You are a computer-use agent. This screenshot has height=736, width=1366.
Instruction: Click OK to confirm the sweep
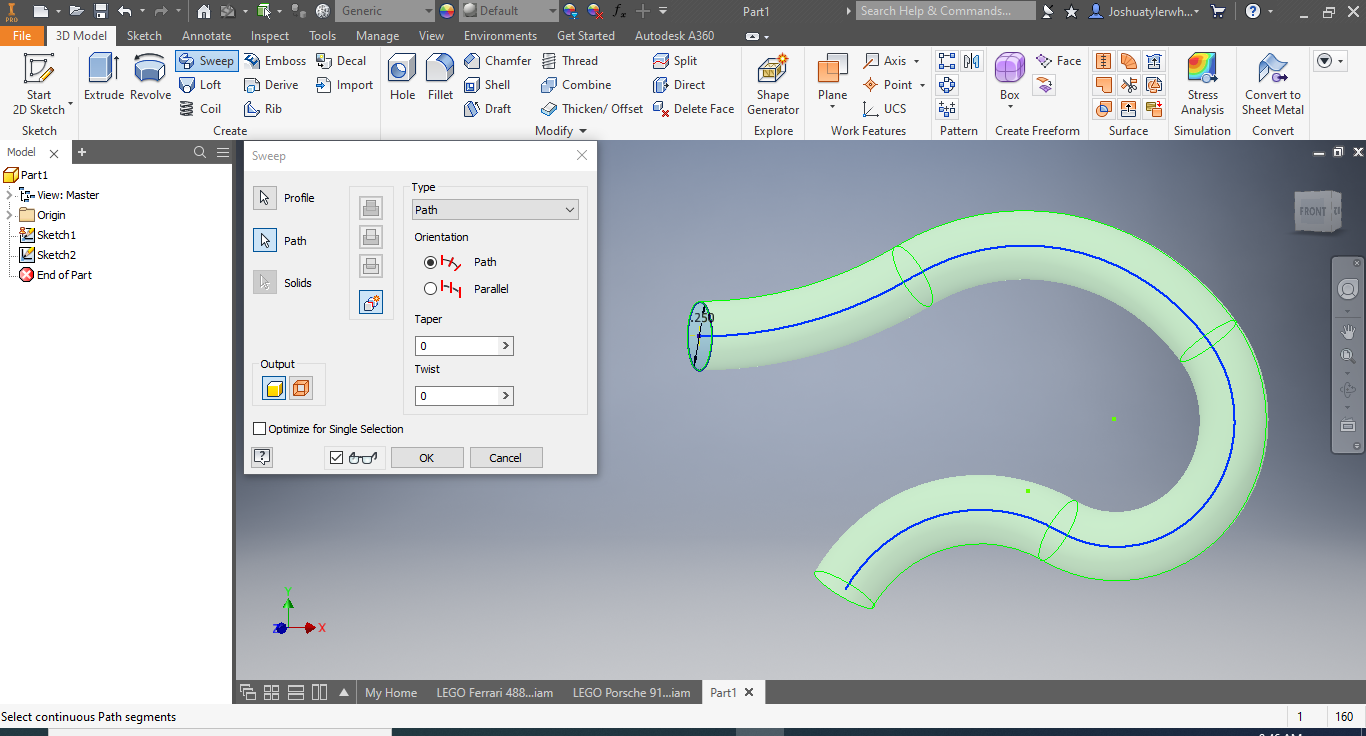(427, 457)
